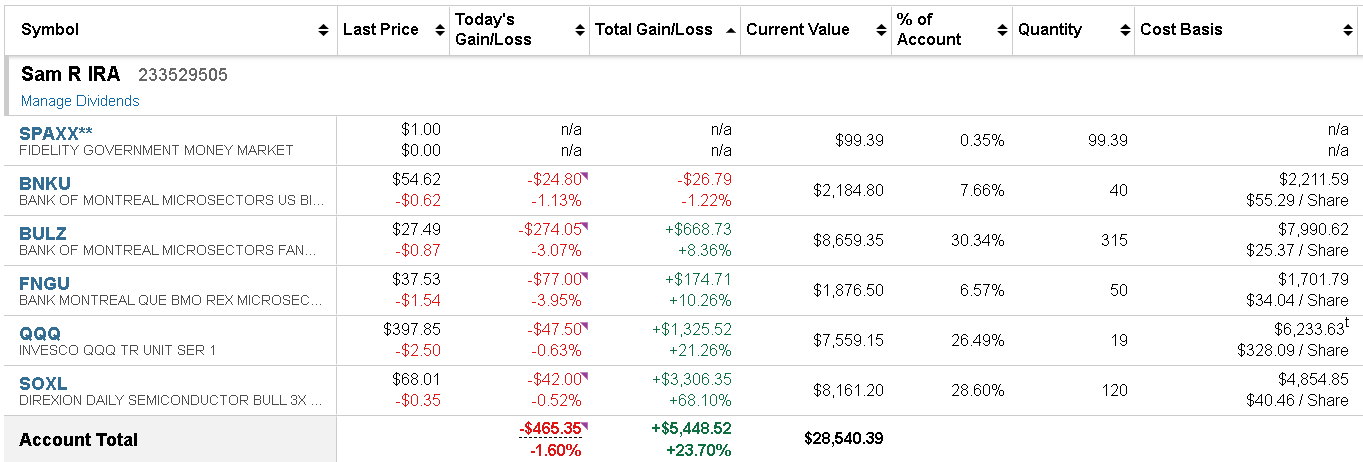Sort by Quantity column arrows
This screenshot has width=1363, height=462.
[1125, 30]
